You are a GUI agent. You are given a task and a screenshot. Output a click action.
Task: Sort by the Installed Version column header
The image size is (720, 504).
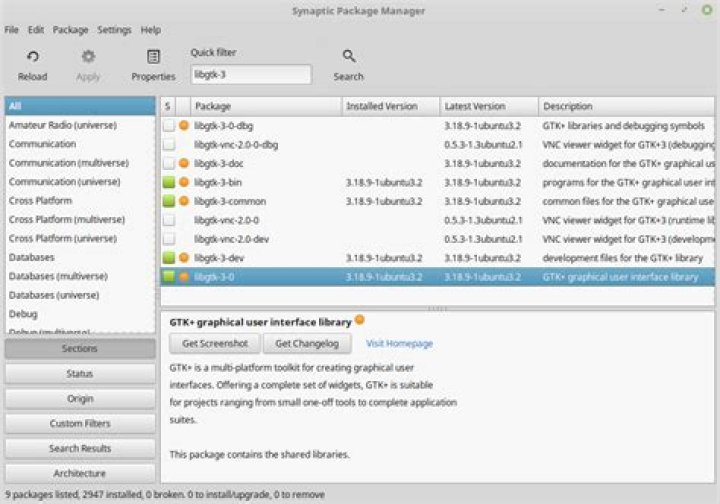pyautogui.click(x=391, y=106)
